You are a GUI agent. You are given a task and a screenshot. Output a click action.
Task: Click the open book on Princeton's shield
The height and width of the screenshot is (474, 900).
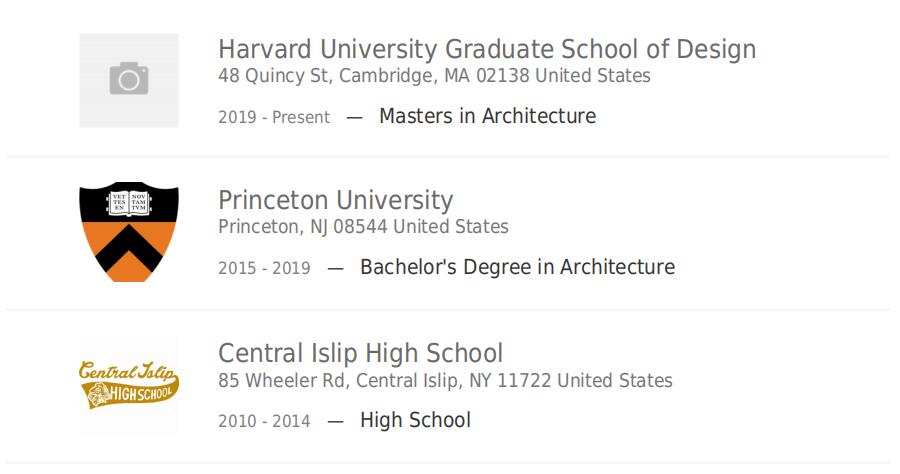[129, 203]
